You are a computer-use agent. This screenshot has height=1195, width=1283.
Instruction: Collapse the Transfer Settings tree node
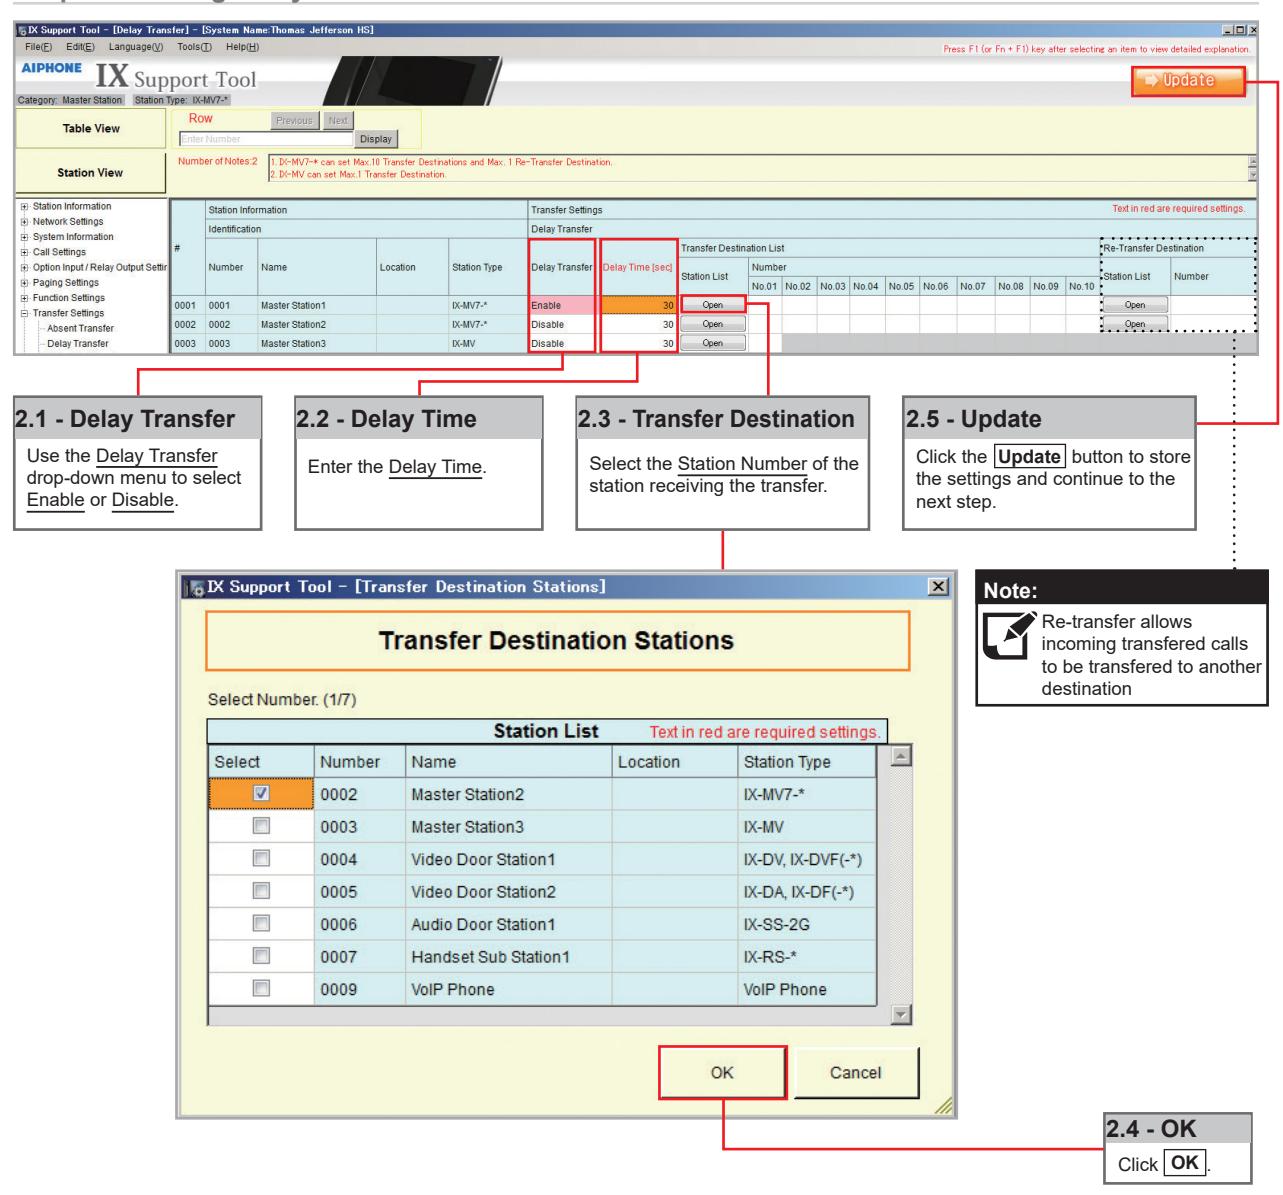[25, 313]
